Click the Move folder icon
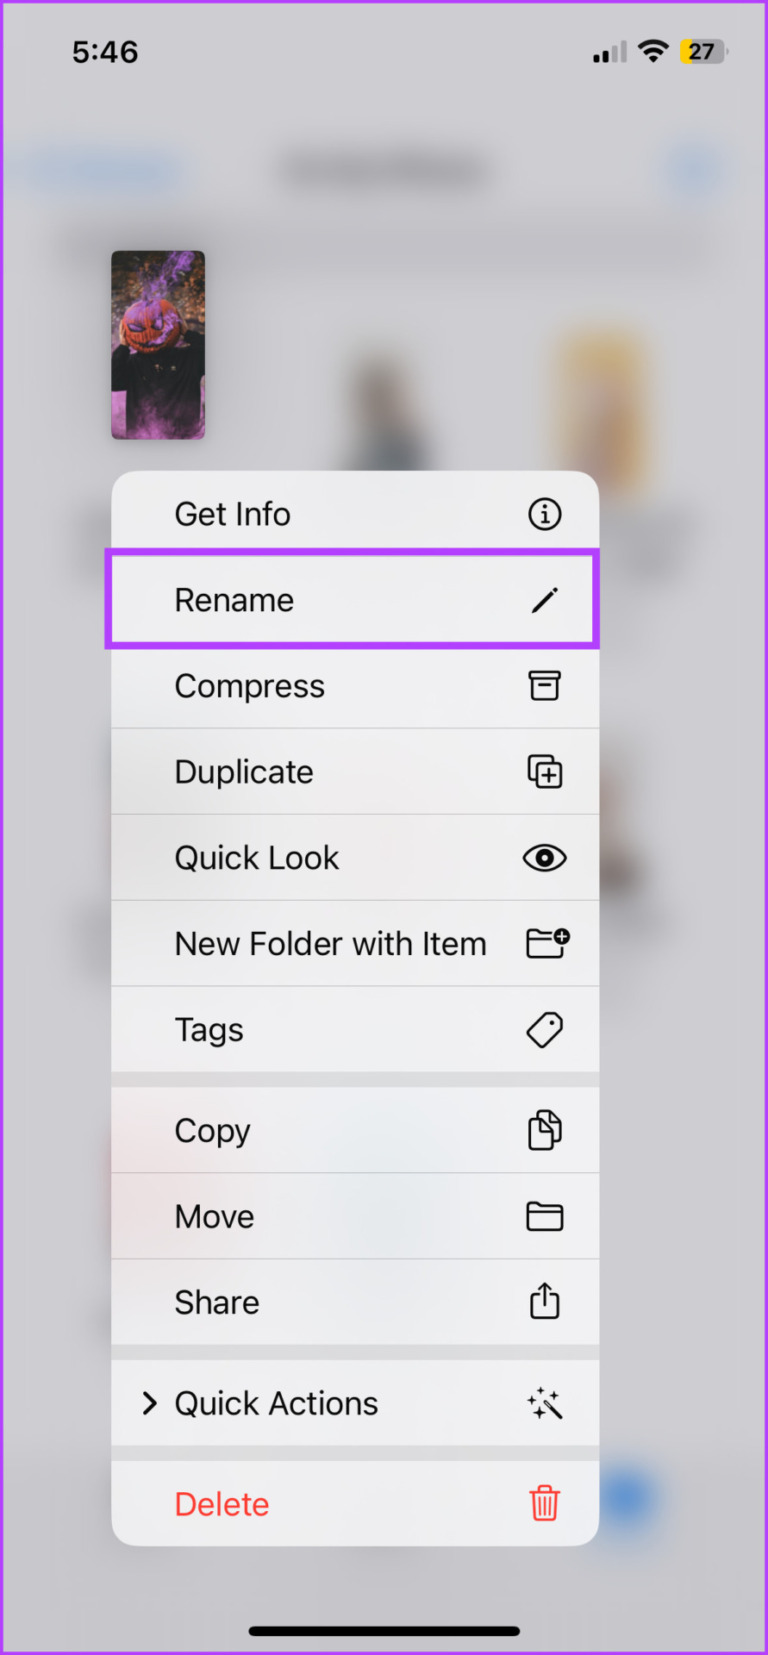 point(544,1216)
